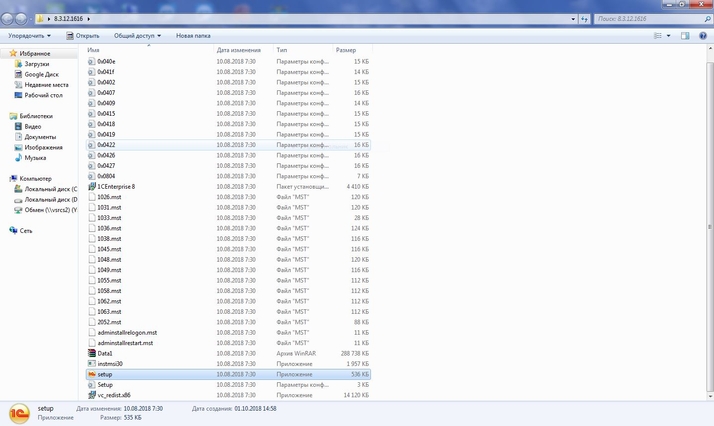
Task: Click the Новая папка button
Action: (x=193, y=35)
